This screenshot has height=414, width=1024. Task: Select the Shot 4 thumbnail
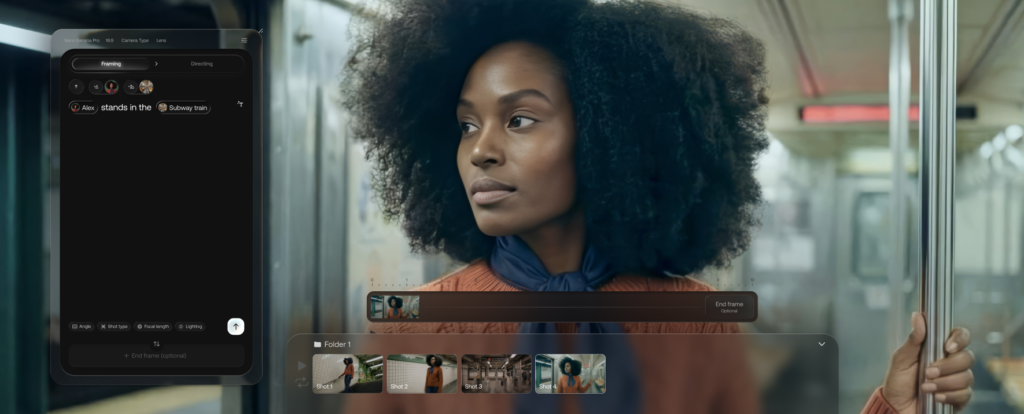[x=571, y=374]
